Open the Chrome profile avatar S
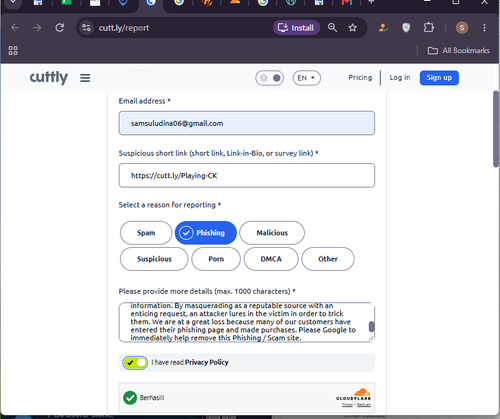This screenshot has height=419, width=500. click(x=462, y=28)
